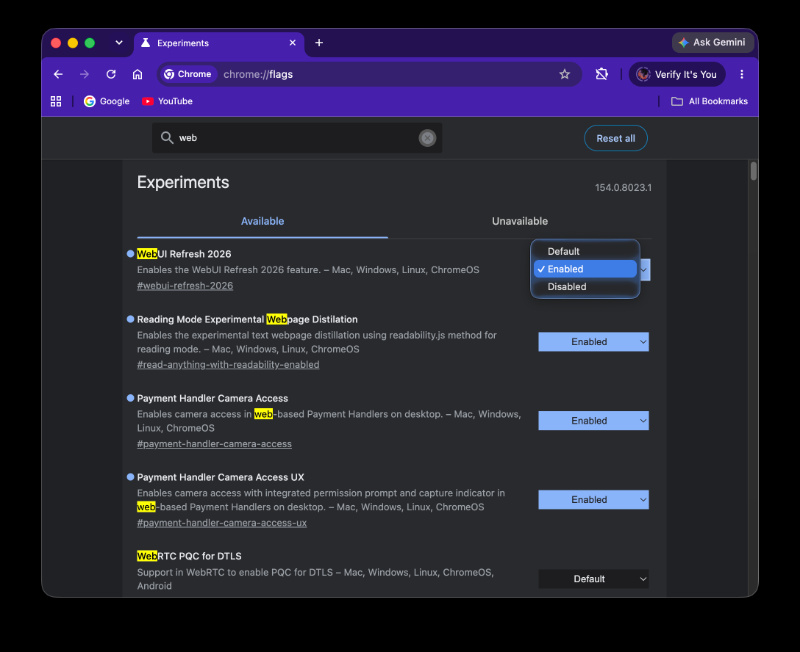Screen dimensions: 800x652
Task: Click the WebUI Refresh 2026 dropdown arrow
Action: click(x=644, y=270)
